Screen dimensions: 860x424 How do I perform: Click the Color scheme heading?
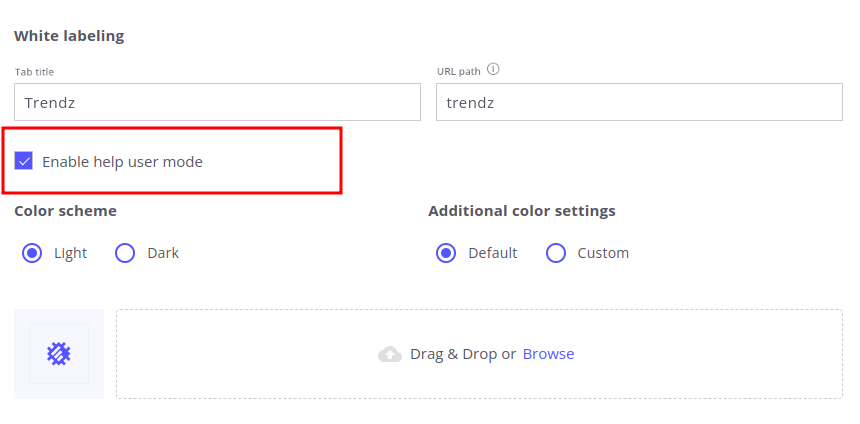(65, 211)
